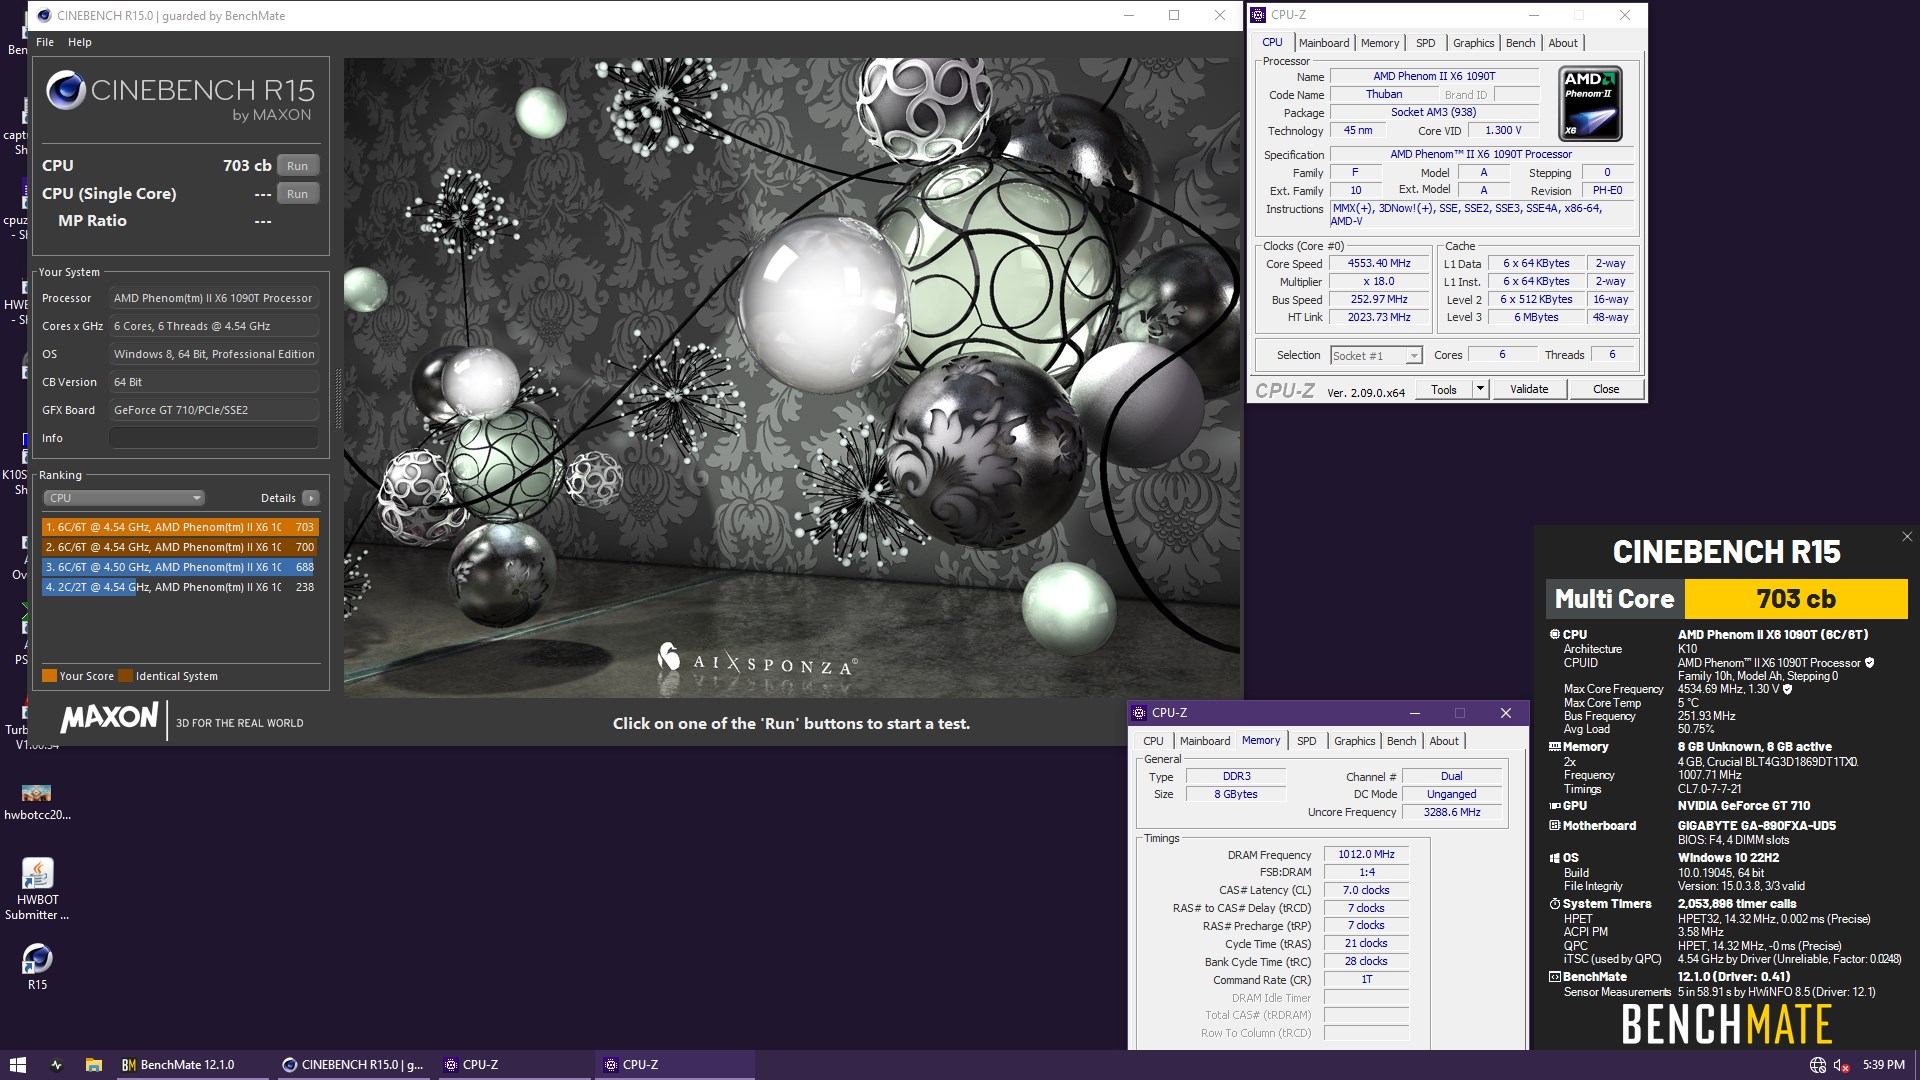Open the R15 desktop shortcut

tap(37, 967)
